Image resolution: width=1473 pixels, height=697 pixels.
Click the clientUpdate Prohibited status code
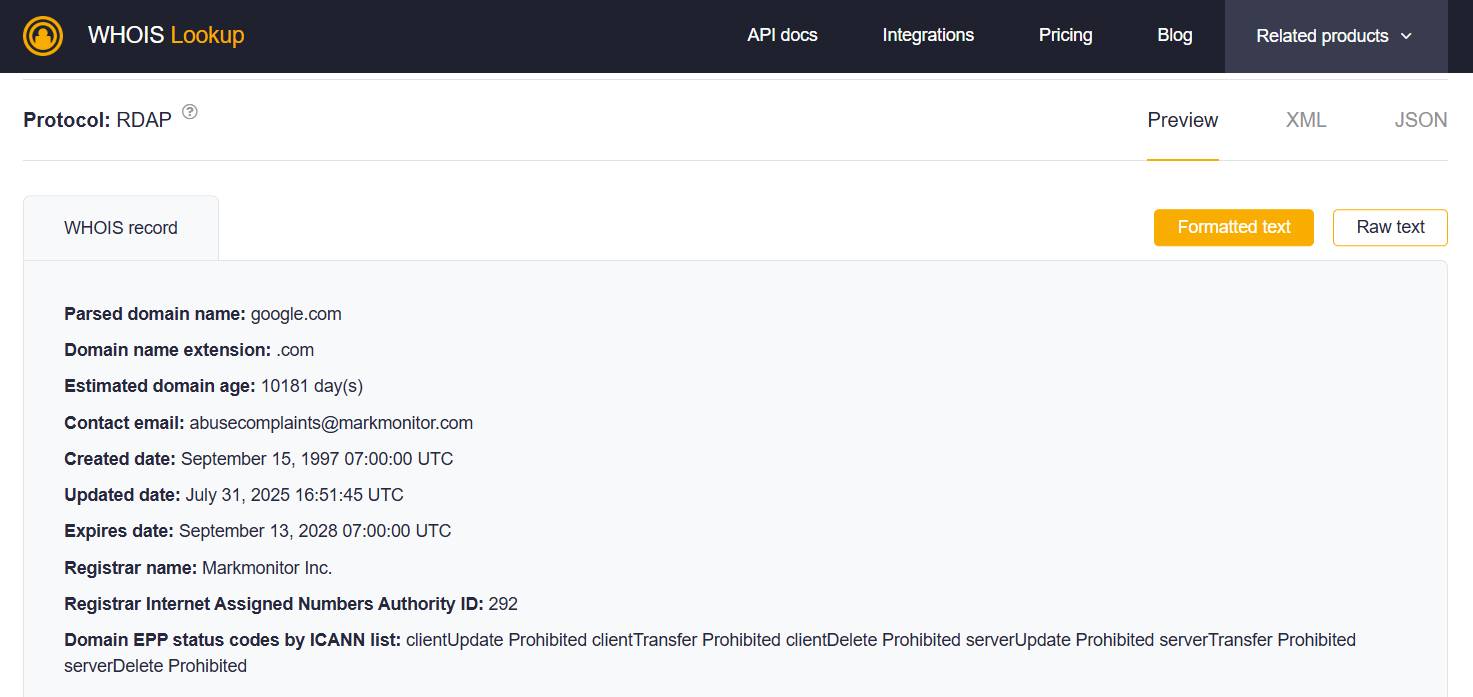(496, 640)
